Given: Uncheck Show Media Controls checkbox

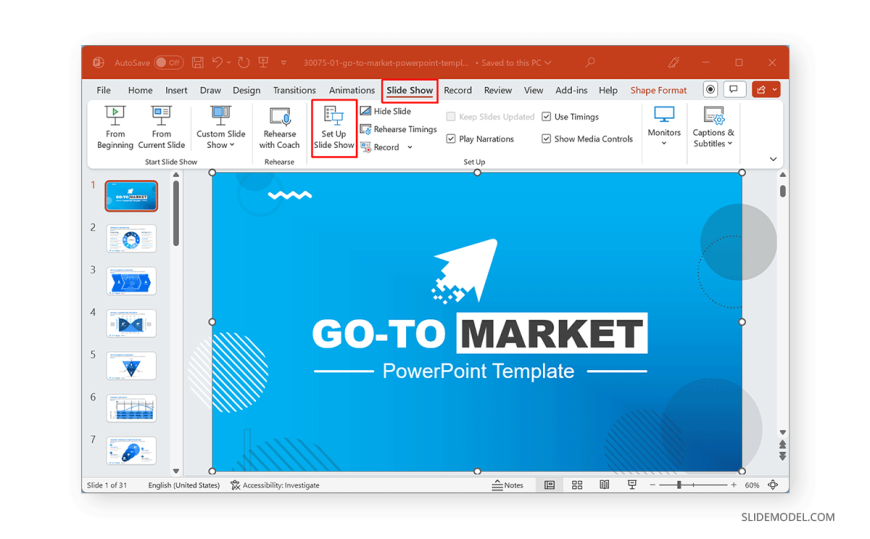Looking at the screenshot, I should point(547,139).
